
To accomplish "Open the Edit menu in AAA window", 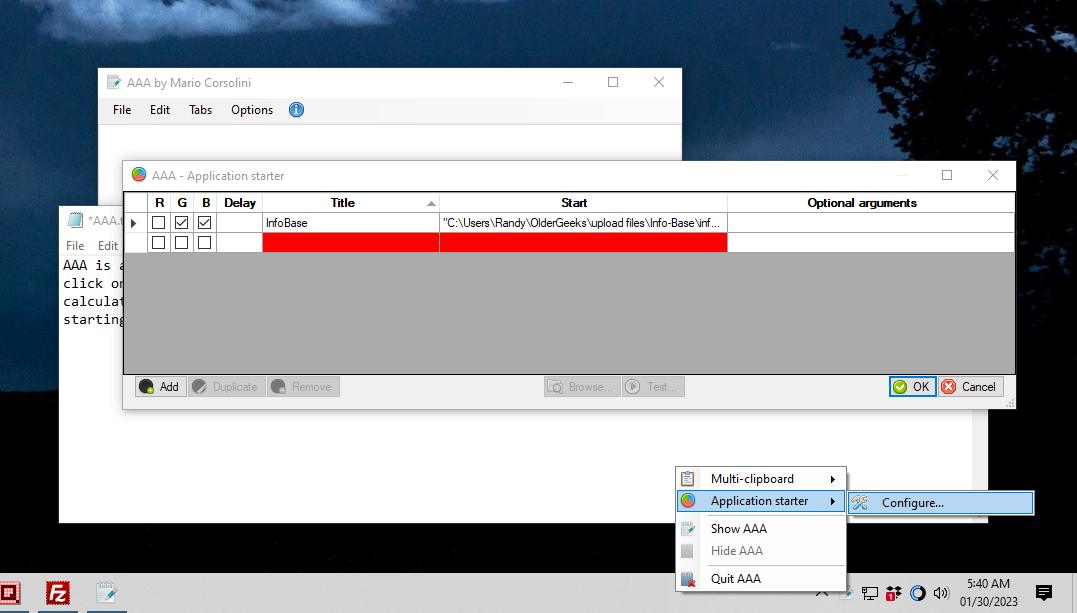I will 160,110.
